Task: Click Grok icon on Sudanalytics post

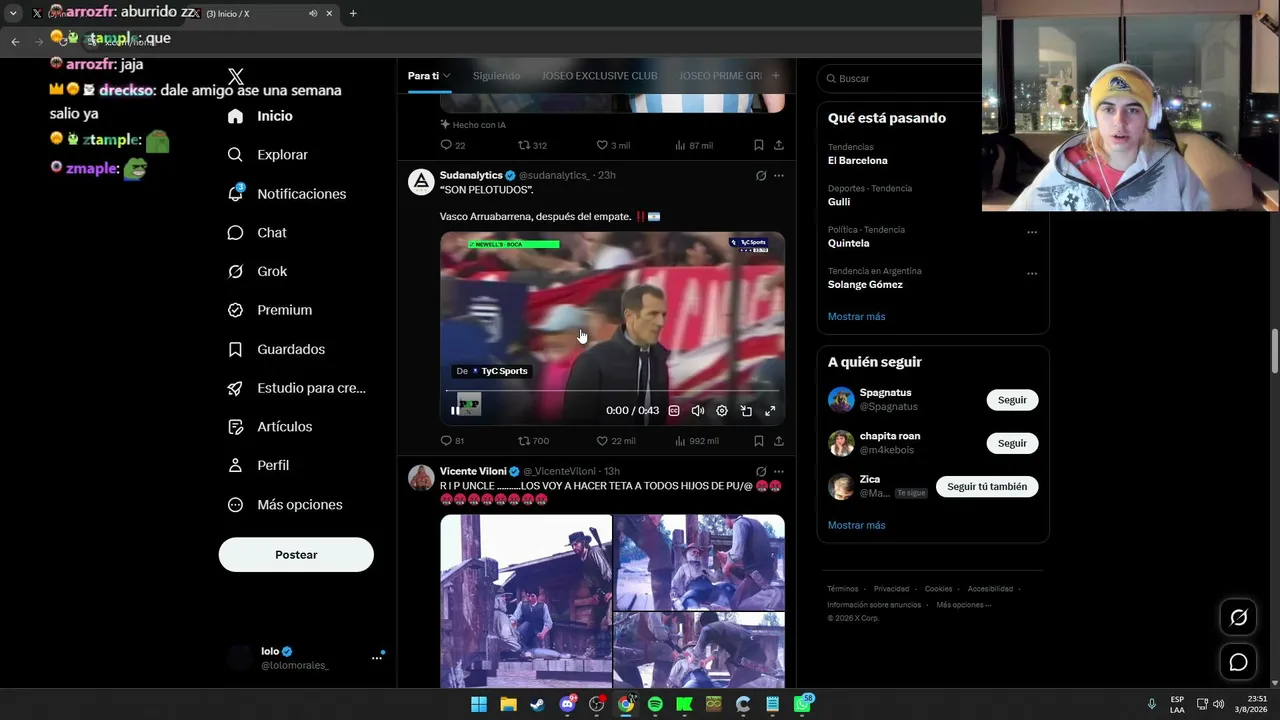Action: pos(761,176)
